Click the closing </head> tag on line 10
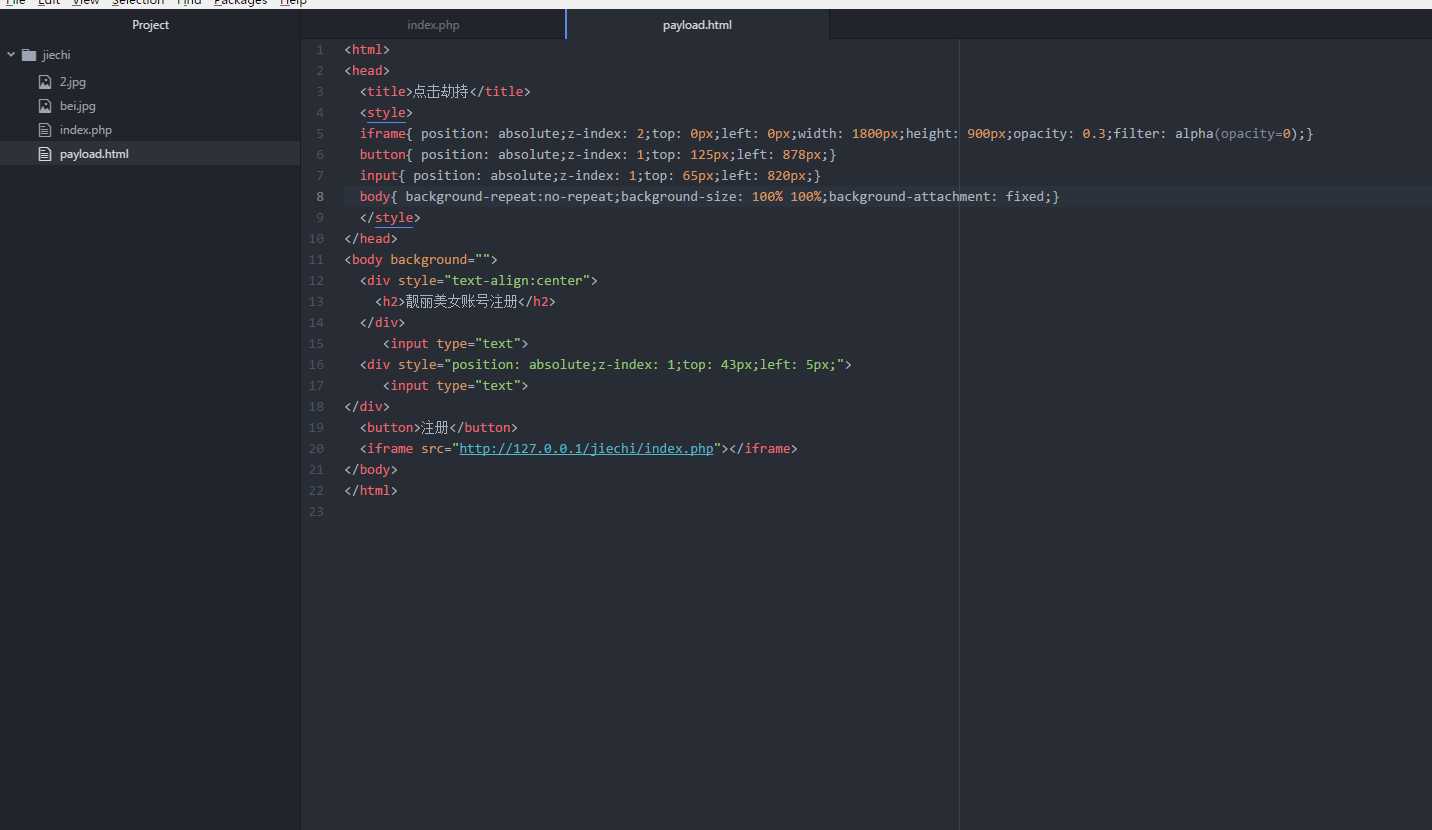The width and height of the screenshot is (1432, 830). pos(371,239)
